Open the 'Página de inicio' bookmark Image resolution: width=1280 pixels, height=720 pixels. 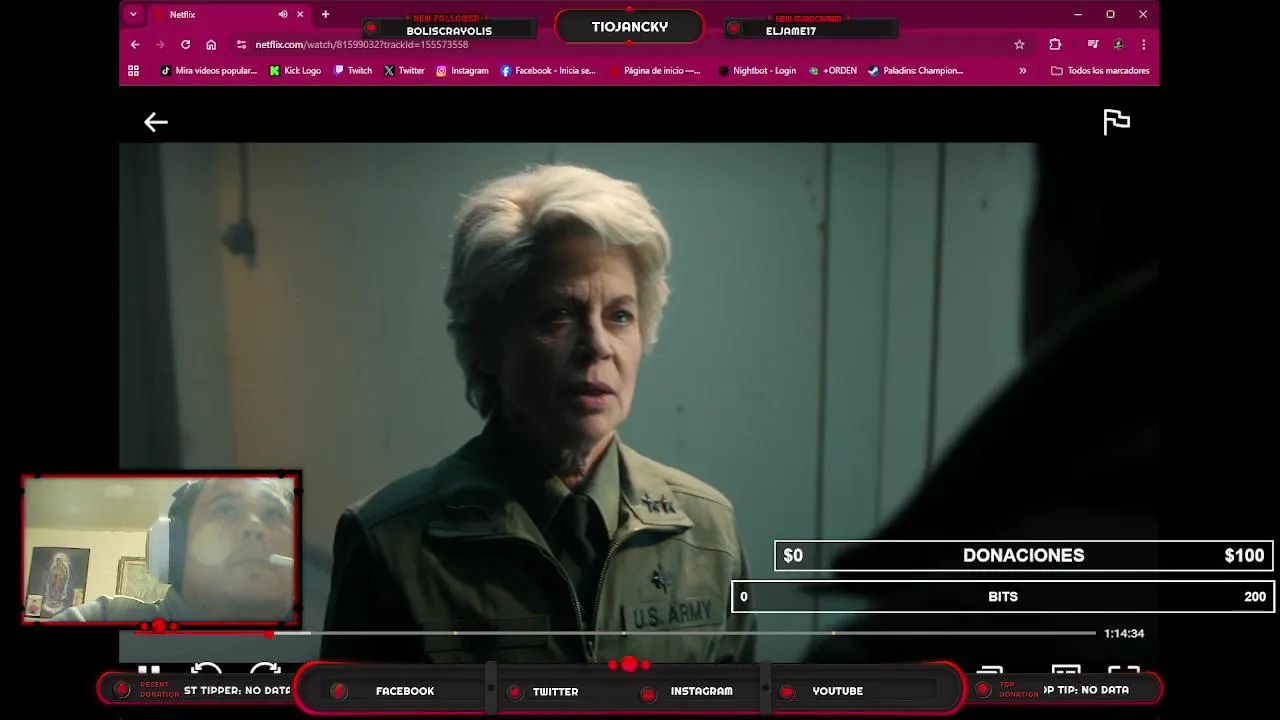point(655,71)
